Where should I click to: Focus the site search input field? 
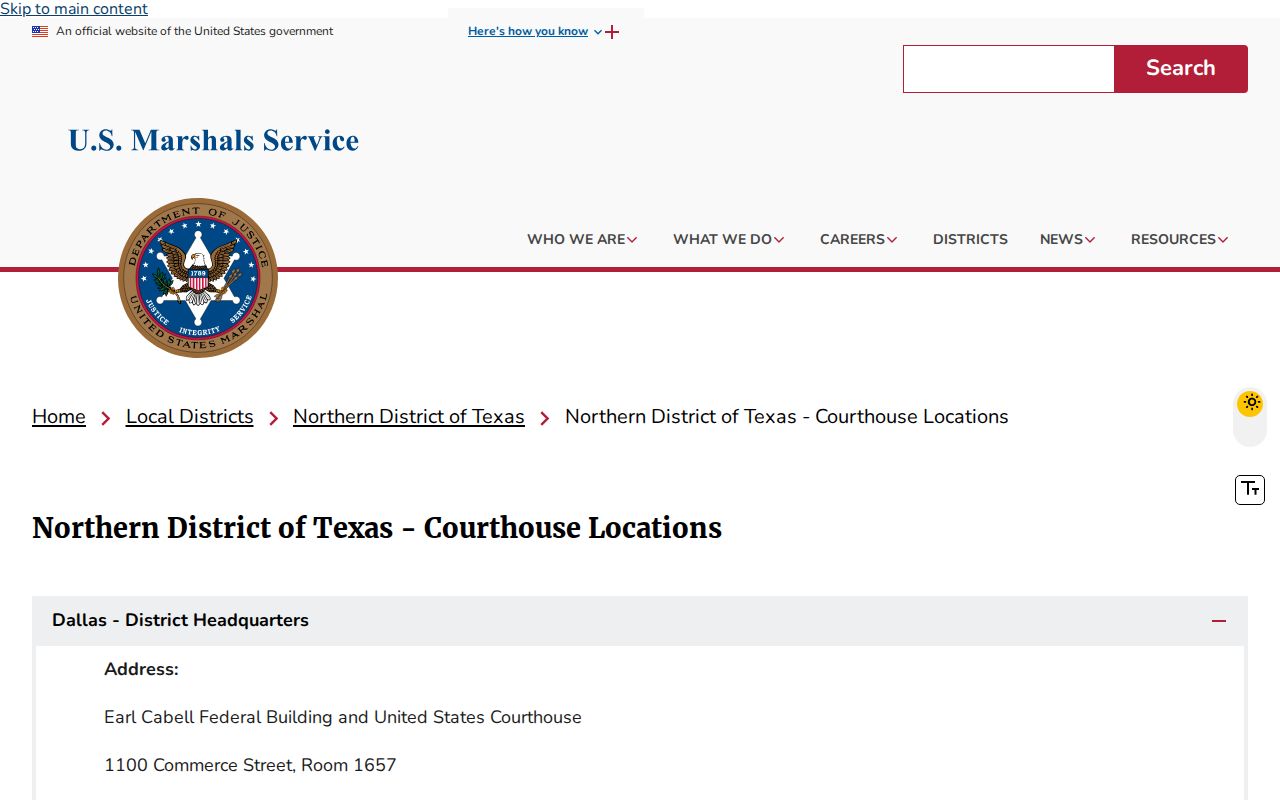click(x=1009, y=69)
